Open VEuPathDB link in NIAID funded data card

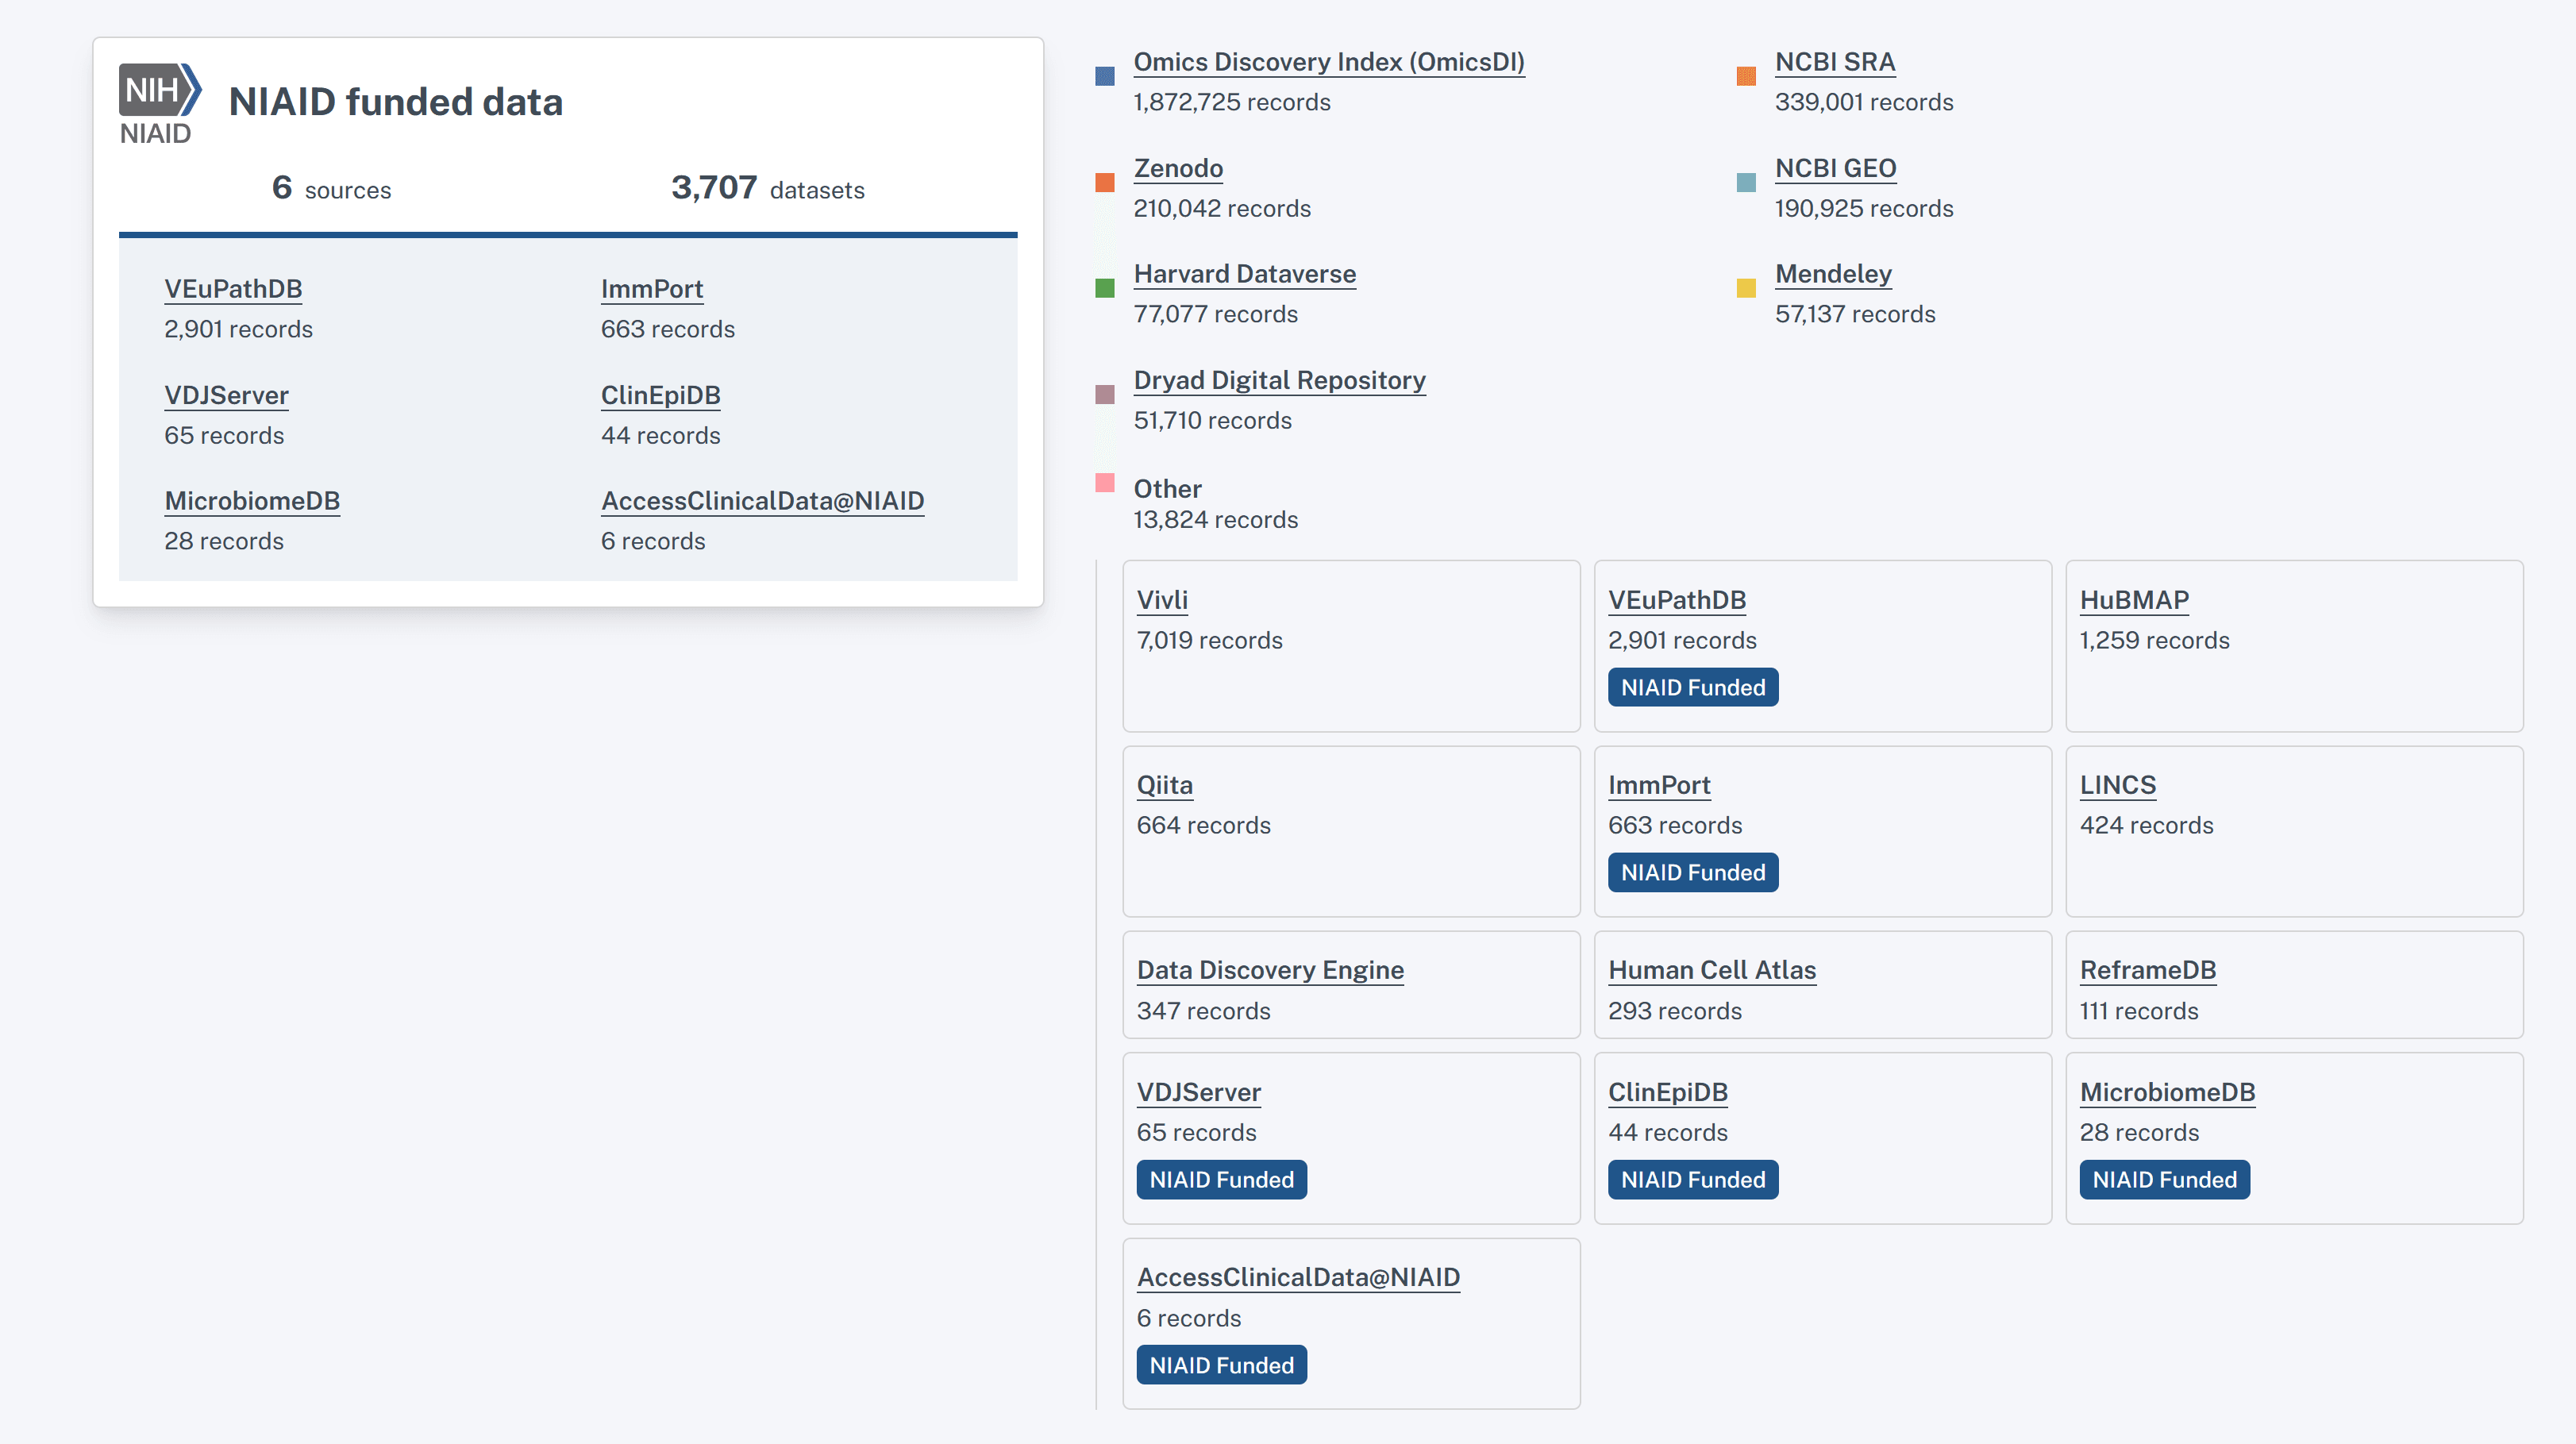coord(233,289)
